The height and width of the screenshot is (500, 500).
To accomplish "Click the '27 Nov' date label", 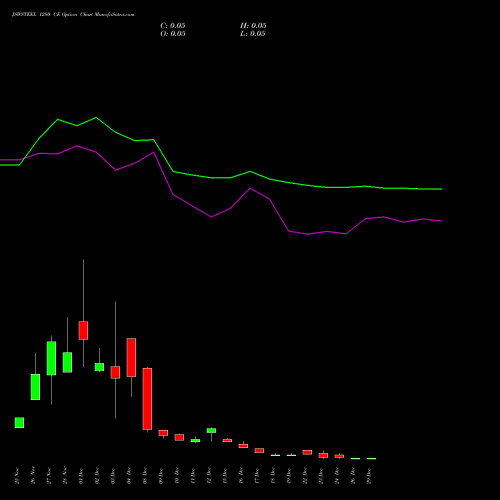I will click(x=49, y=476).
